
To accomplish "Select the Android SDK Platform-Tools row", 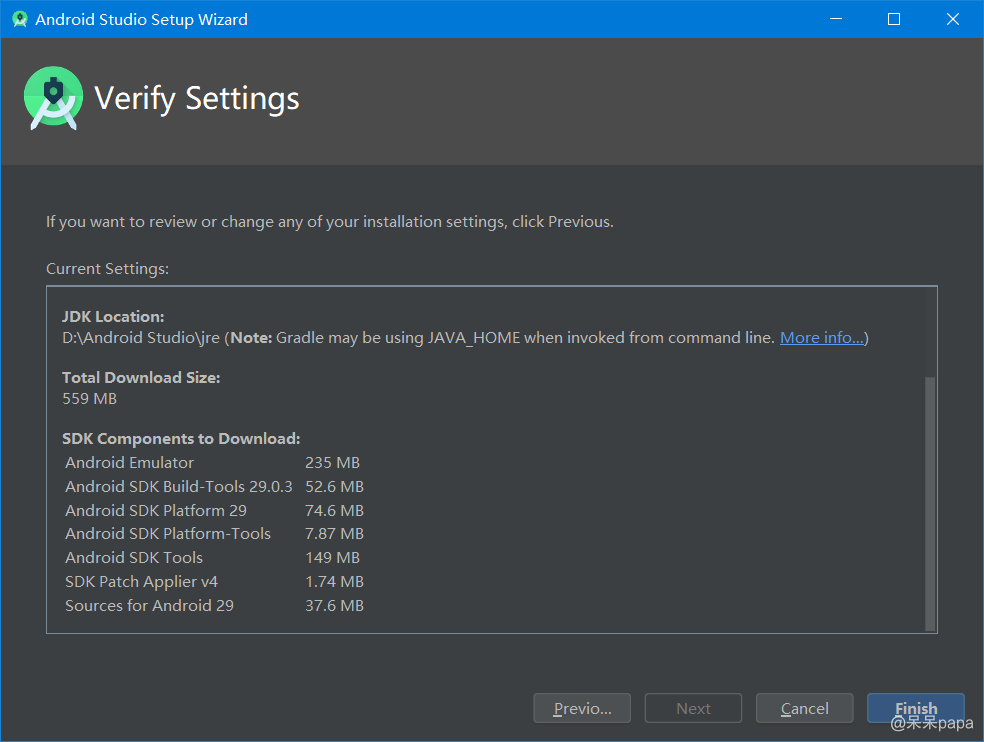I will coord(215,534).
